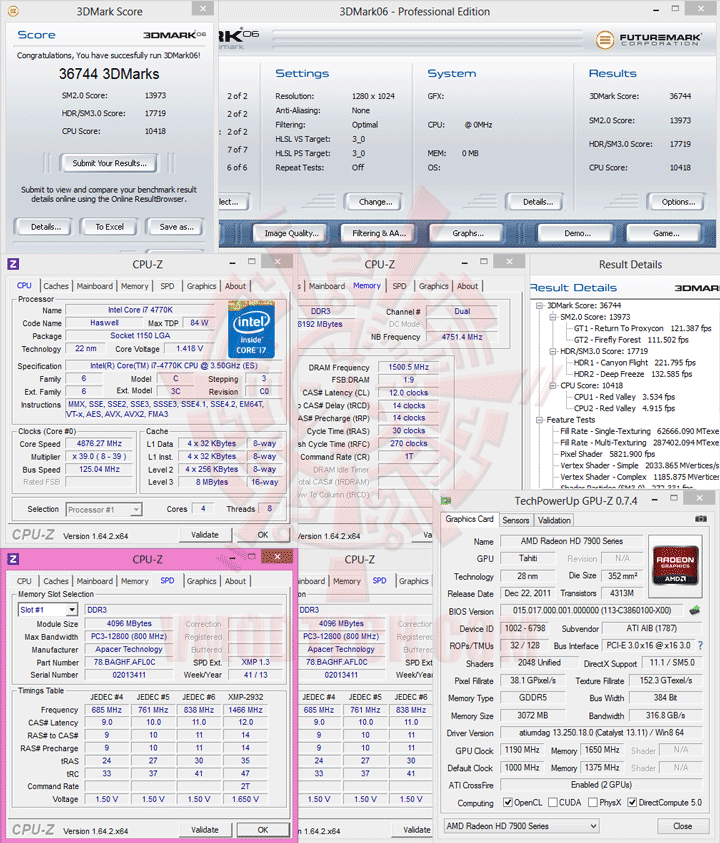This screenshot has height=843, width=720.
Task: Click the Graphs... button
Action: [x=467, y=233]
